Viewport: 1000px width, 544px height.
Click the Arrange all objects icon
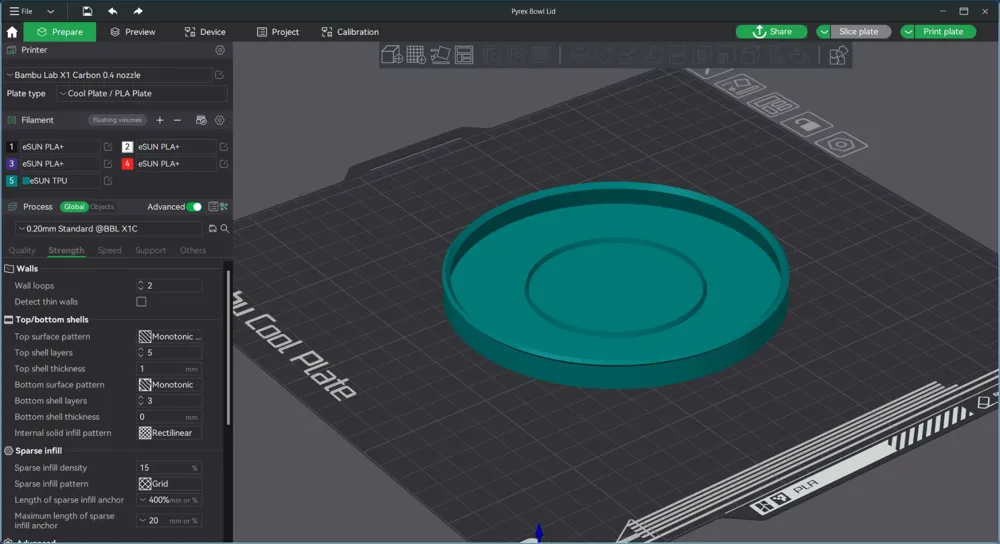pos(464,55)
